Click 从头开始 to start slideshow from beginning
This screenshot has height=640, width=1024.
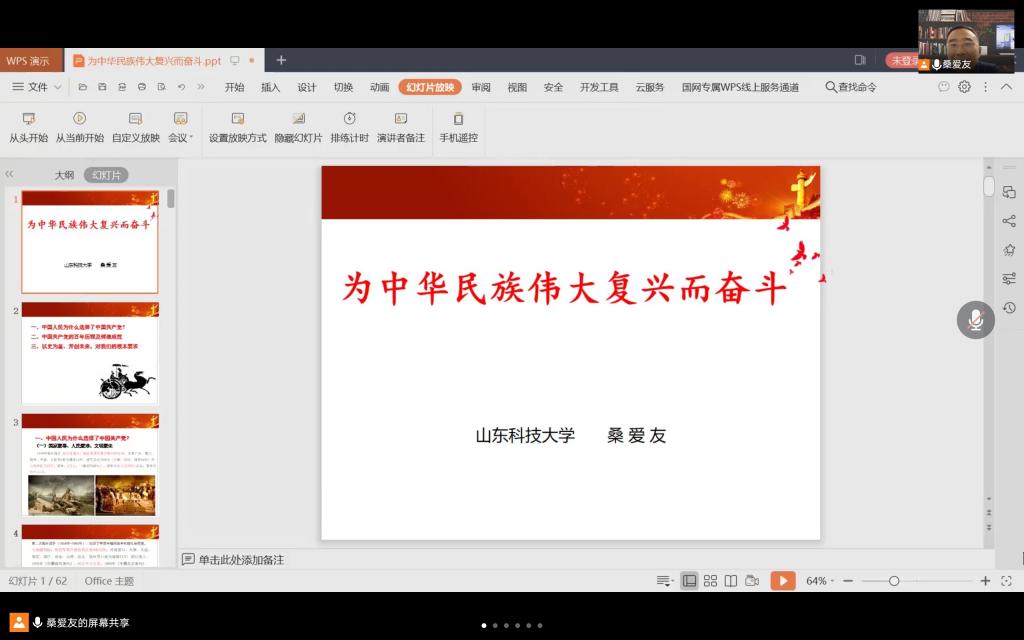tap(28, 127)
